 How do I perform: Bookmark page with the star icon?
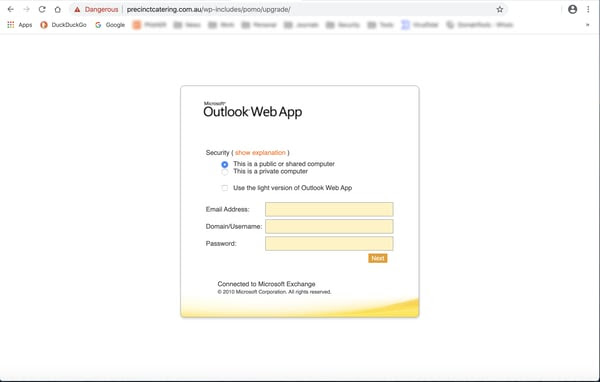coord(500,10)
